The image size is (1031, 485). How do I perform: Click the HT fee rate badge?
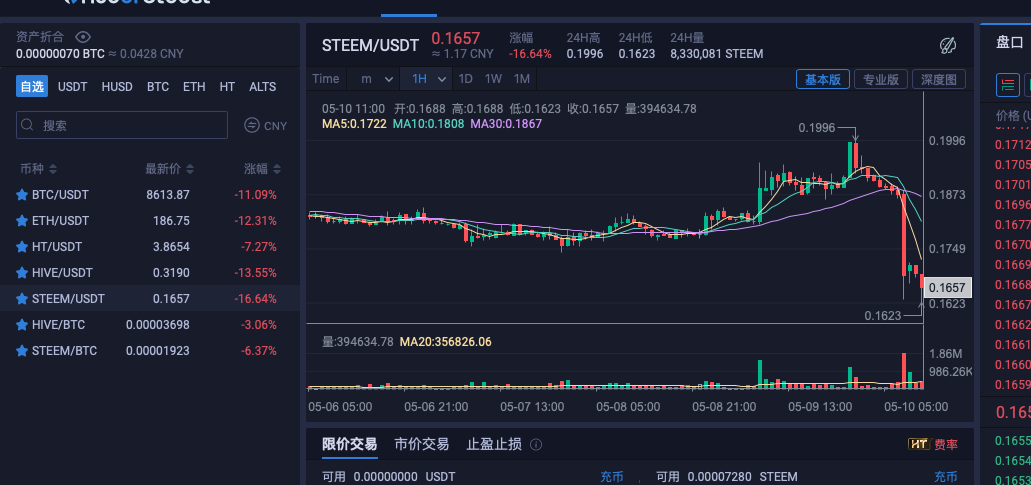click(919, 444)
